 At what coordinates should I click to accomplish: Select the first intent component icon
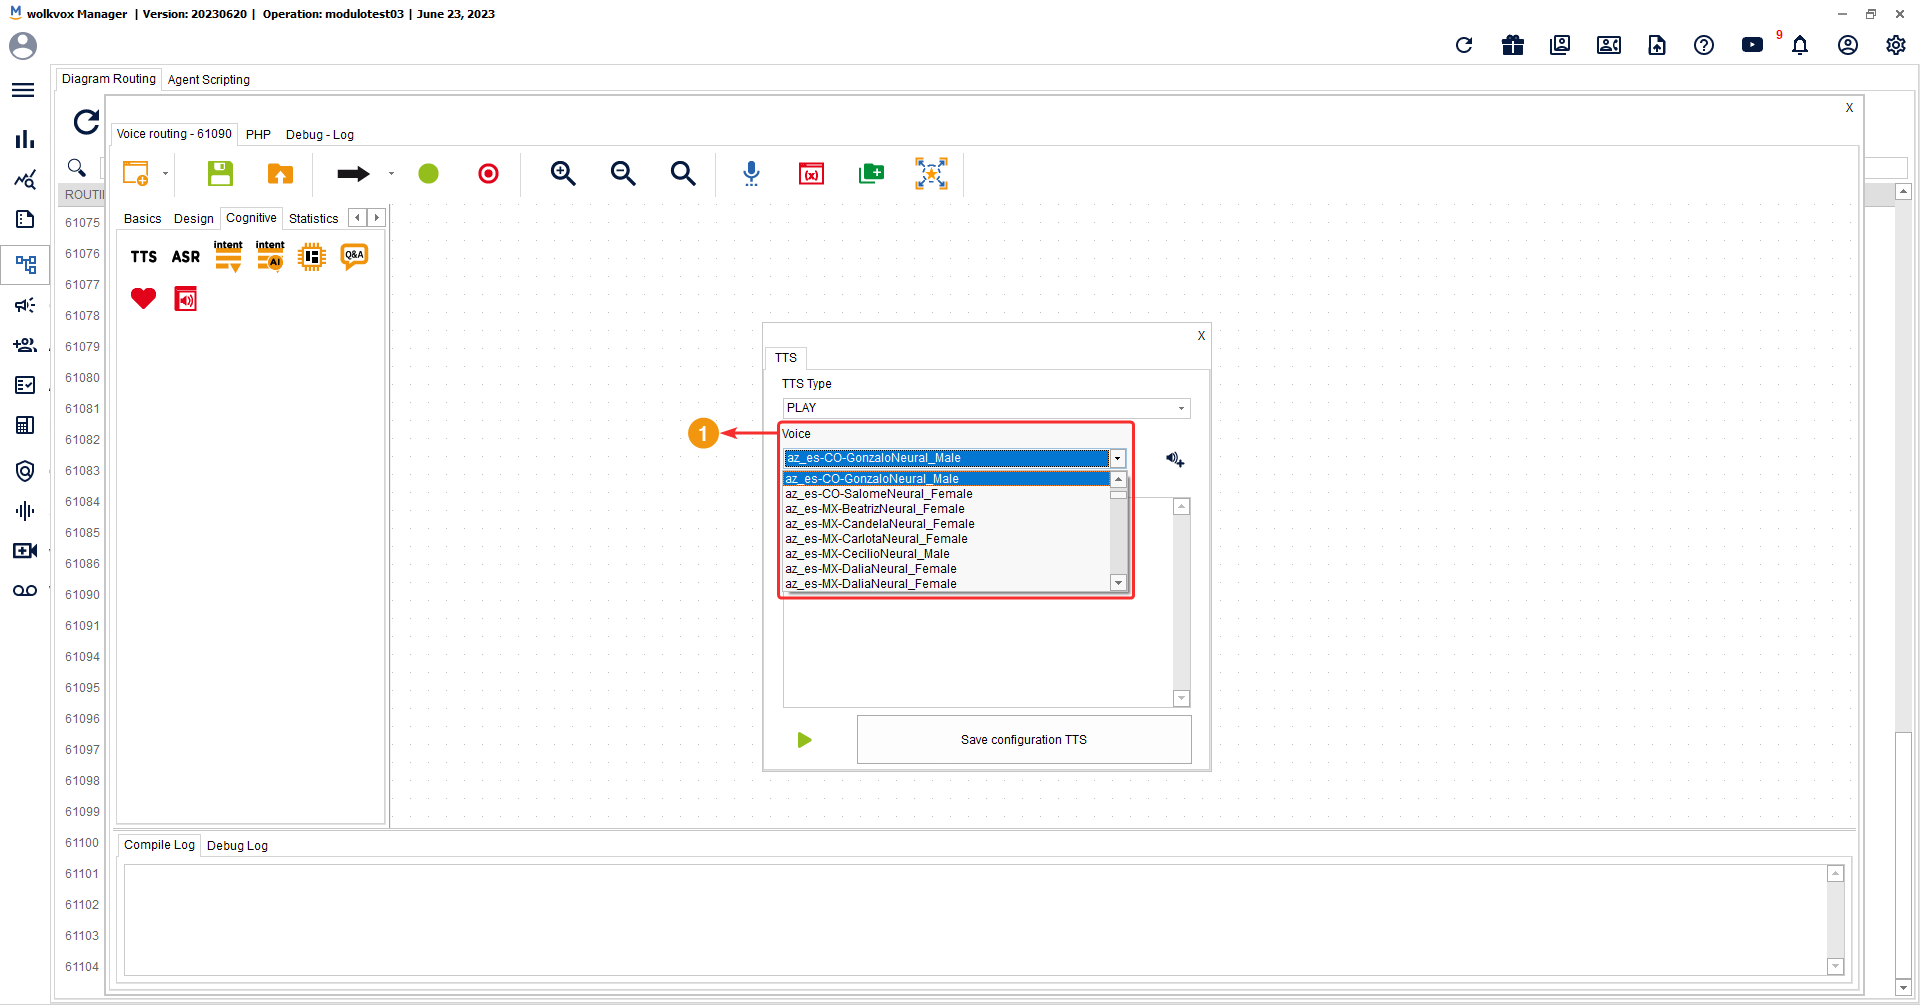pyautogui.click(x=228, y=257)
